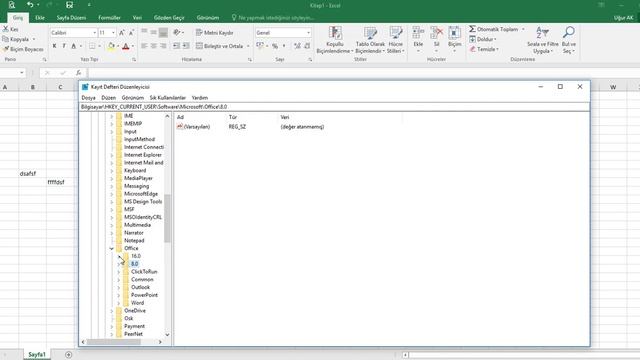The image size is (640, 360).
Task: Decrease font size with smaller A icon
Action: (x=131, y=33)
